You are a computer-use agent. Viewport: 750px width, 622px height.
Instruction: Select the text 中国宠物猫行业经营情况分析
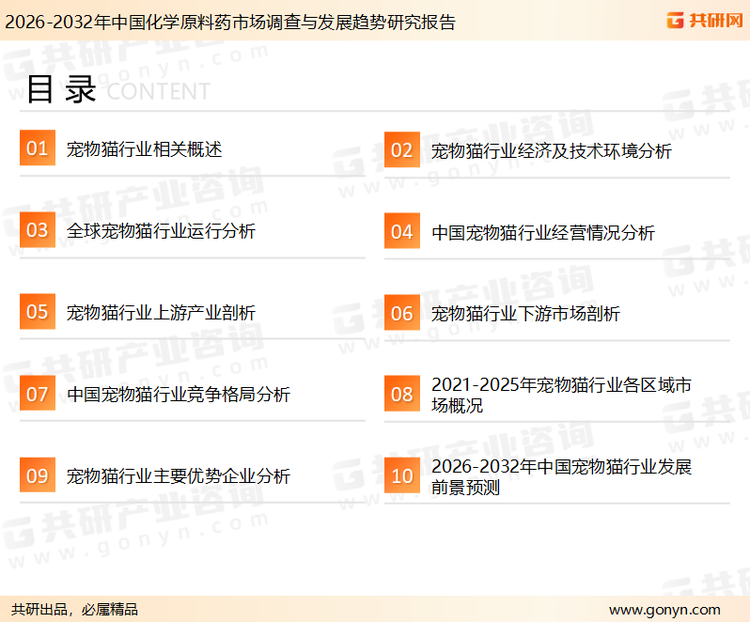pyautogui.click(x=543, y=233)
